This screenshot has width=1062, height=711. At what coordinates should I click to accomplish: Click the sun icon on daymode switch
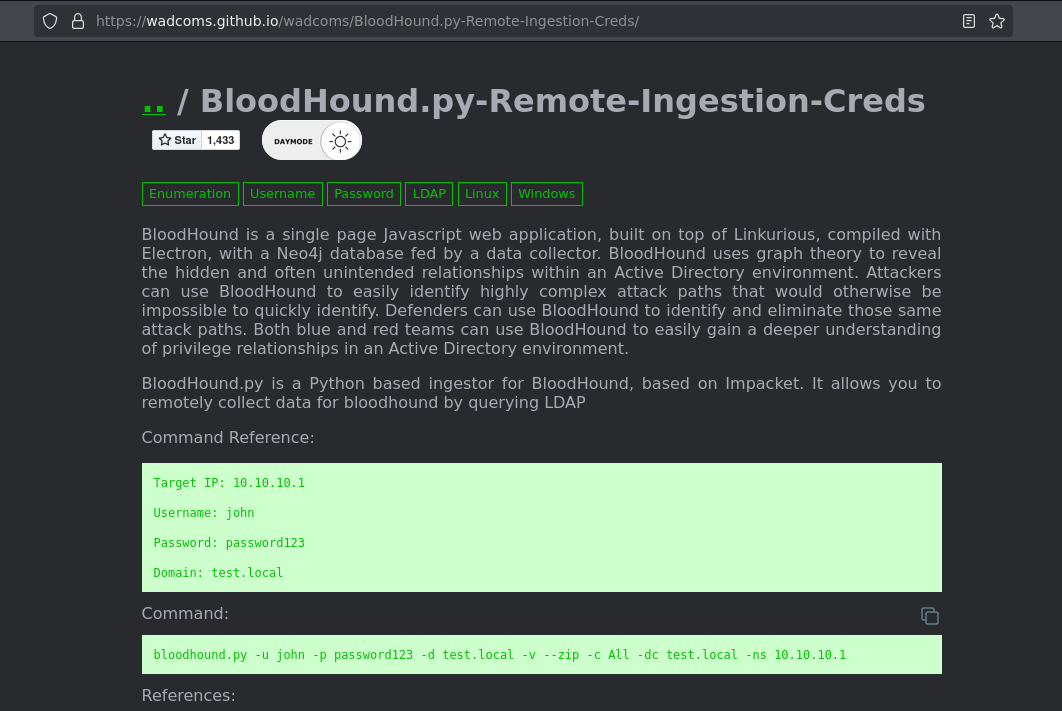(x=341, y=141)
